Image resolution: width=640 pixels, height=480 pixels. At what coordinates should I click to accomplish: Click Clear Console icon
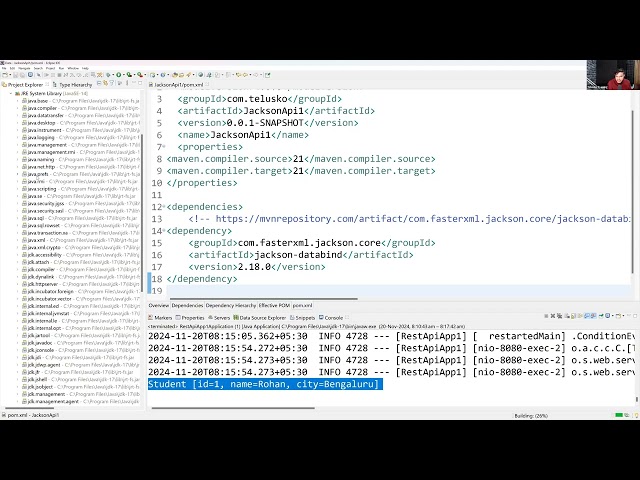tap(567, 316)
